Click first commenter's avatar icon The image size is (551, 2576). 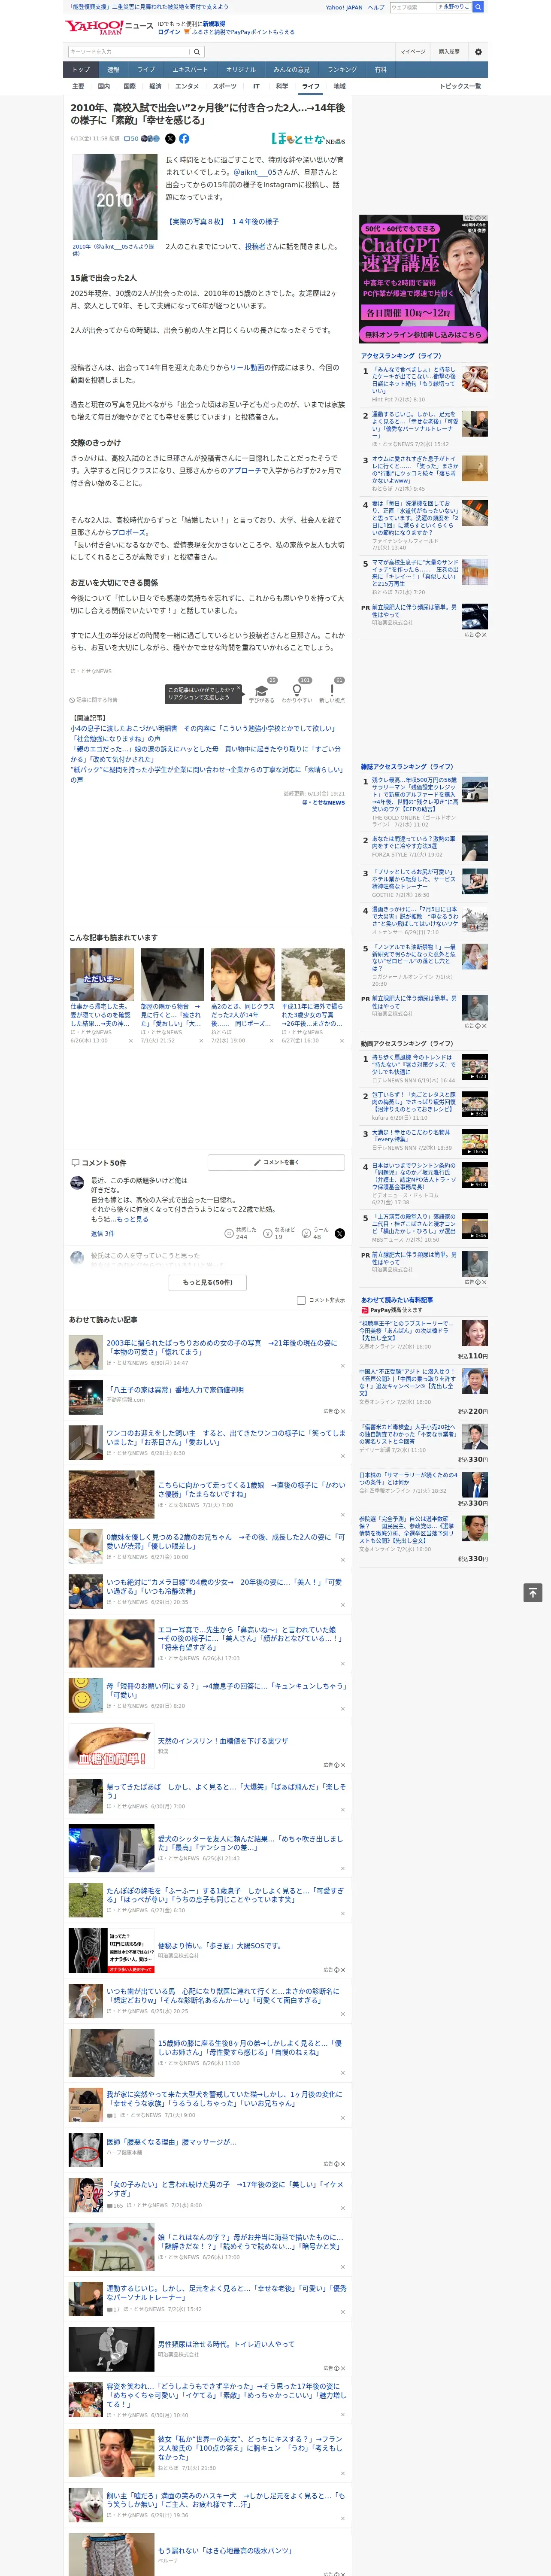click(x=77, y=1183)
